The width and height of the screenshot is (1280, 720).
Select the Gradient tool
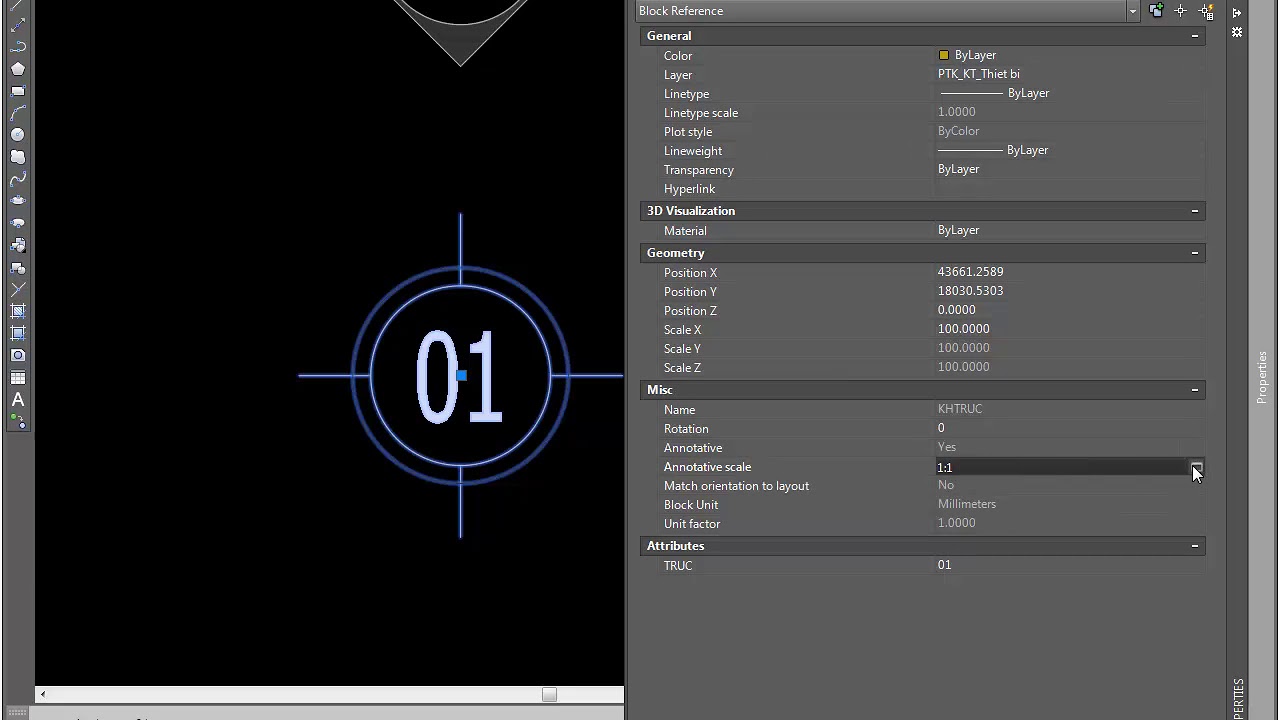(x=18, y=334)
